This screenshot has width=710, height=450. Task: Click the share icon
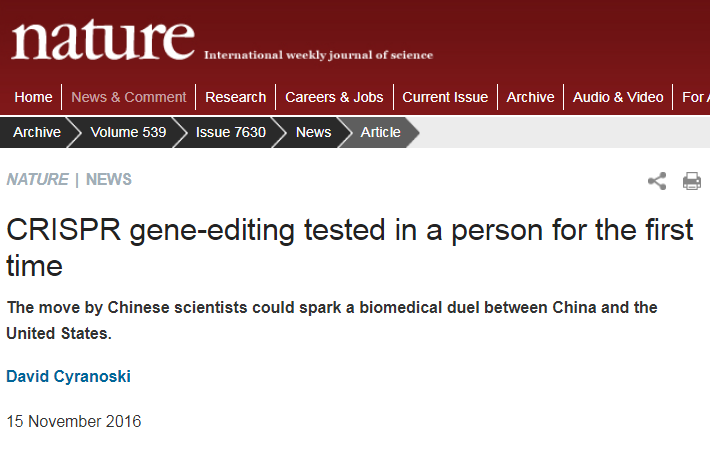coord(657,181)
